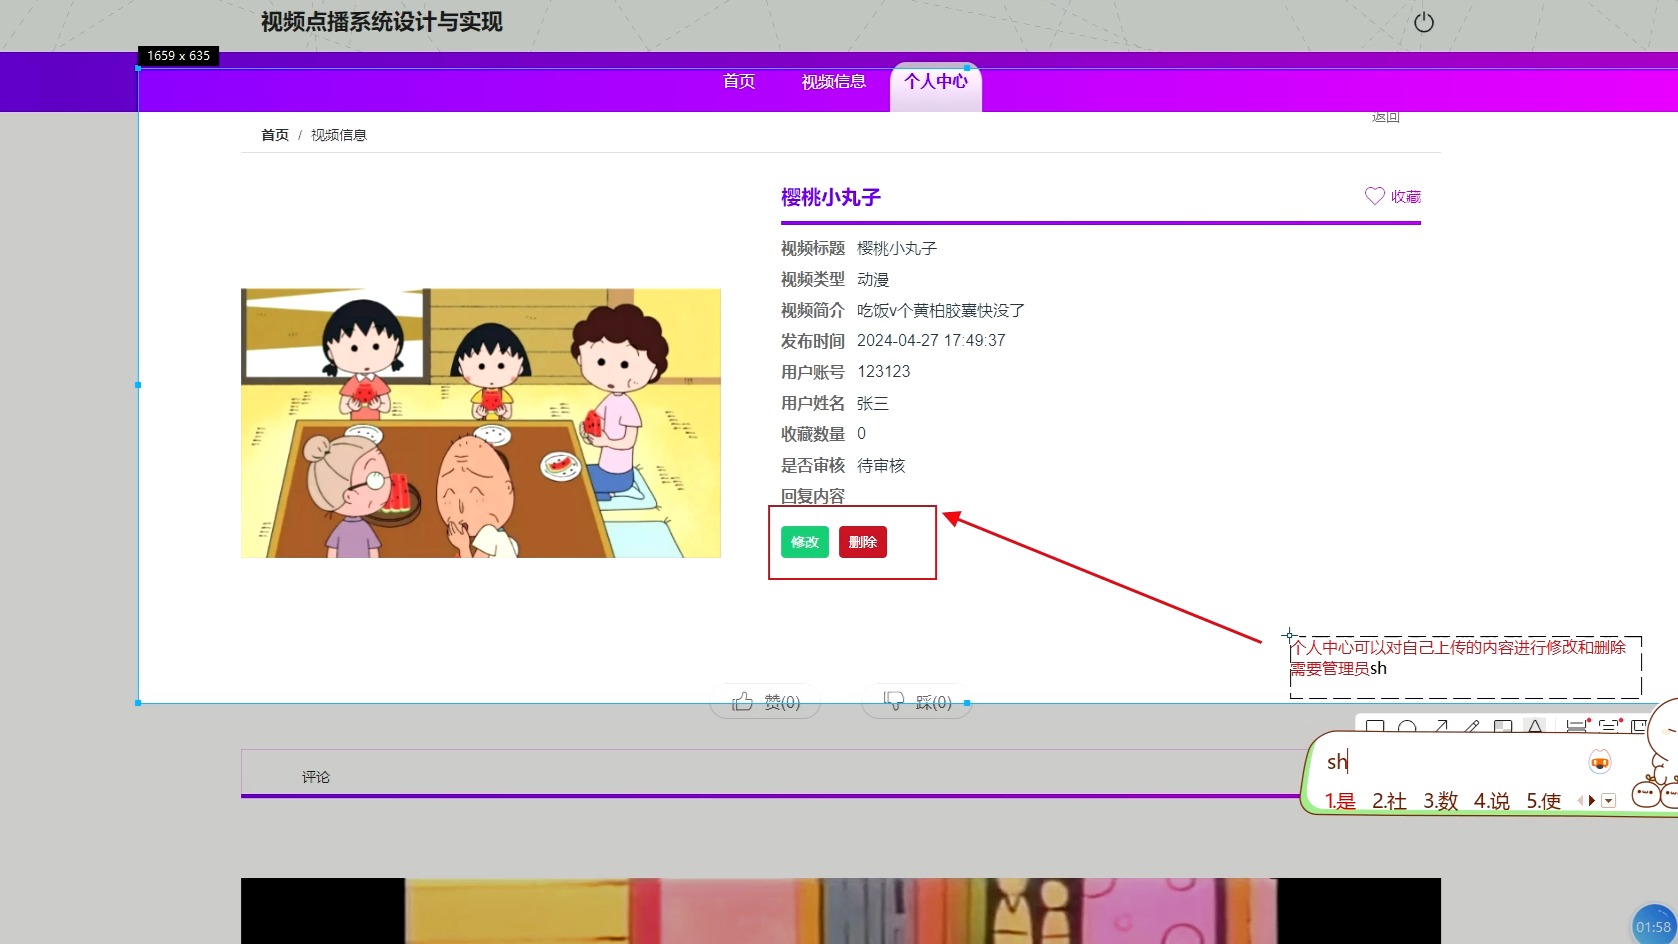Go to previous IME candidate page arrow
Image resolution: width=1678 pixels, height=944 pixels.
point(1580,801)
